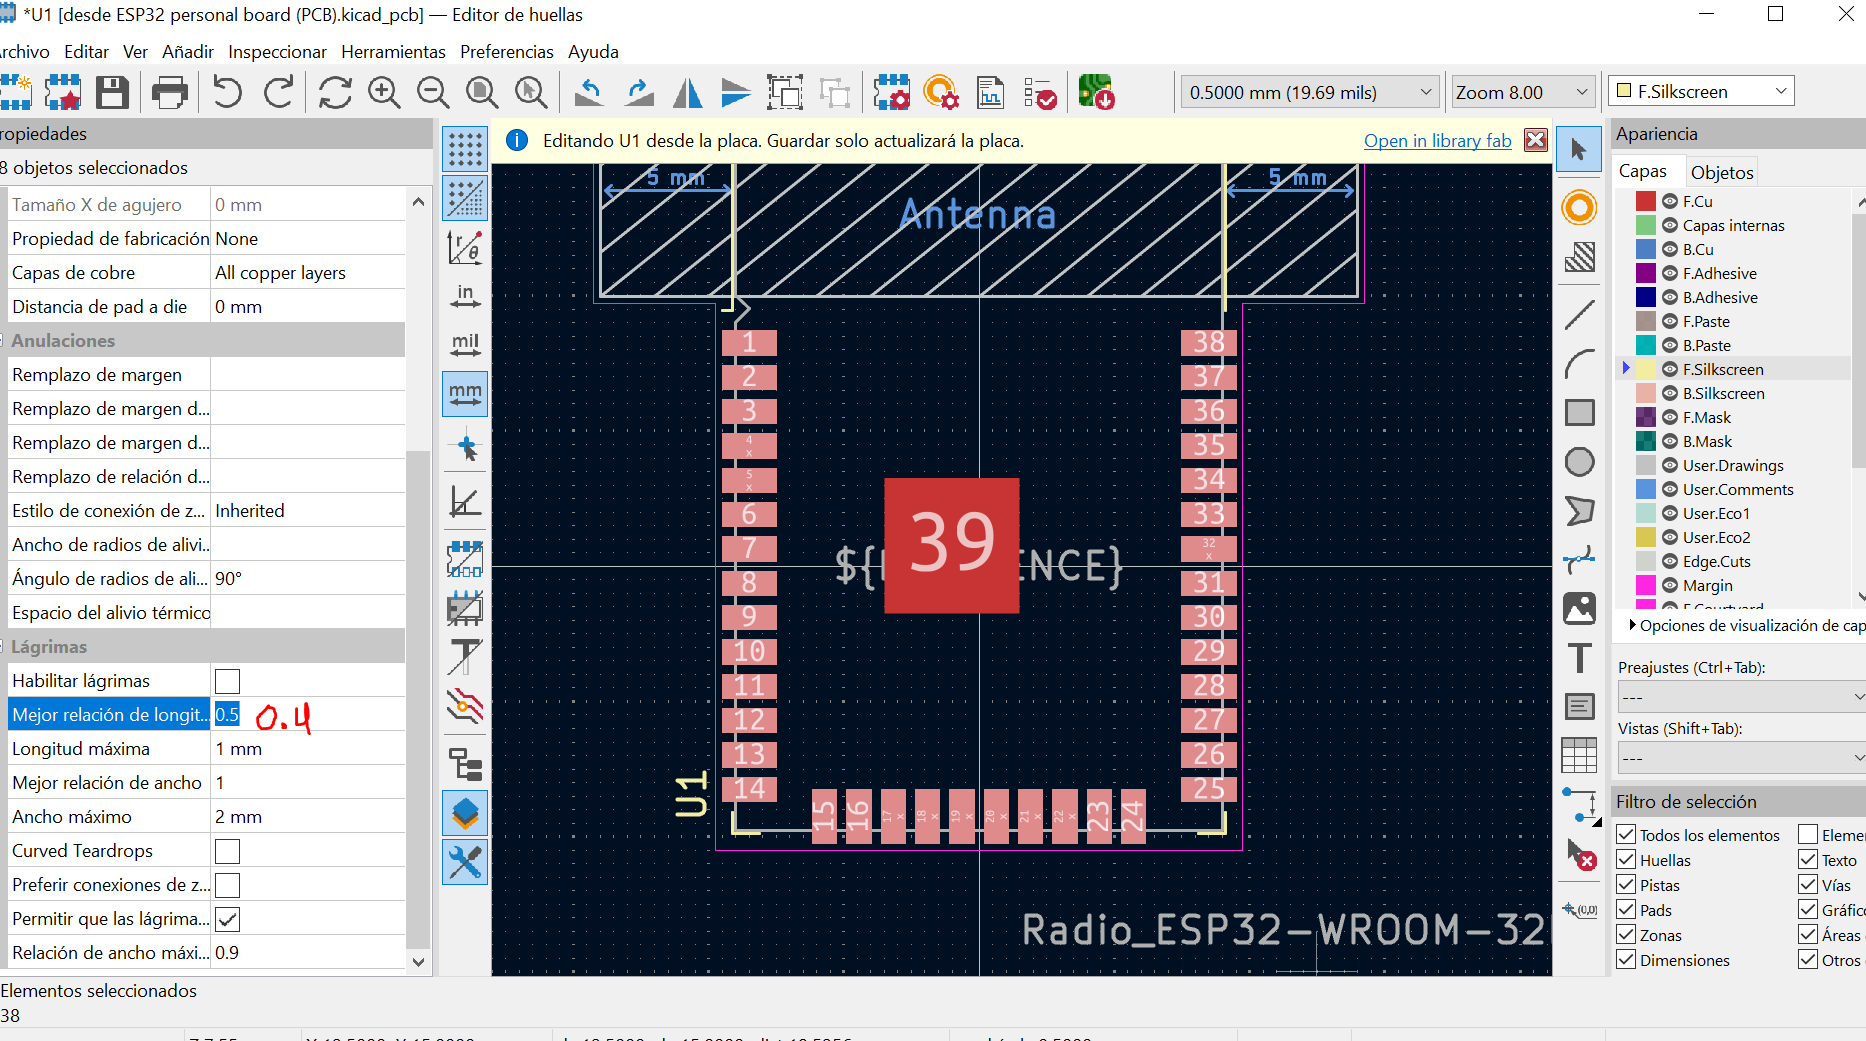The height and width of the screenshot is (1041, 1866).
Task: Select the draw rectangle tool
Action: pyautogui.click(x=1579, y=412)
